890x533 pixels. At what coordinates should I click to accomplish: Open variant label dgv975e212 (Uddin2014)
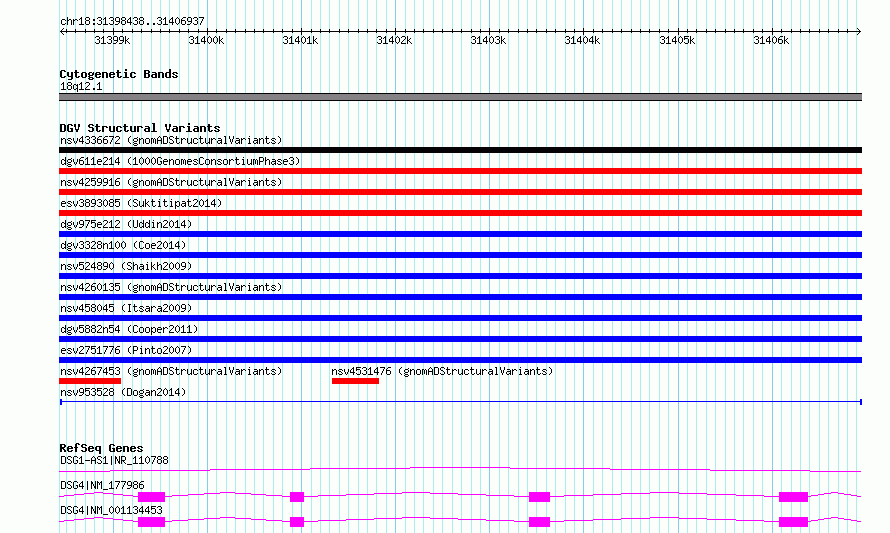[126, 224]
